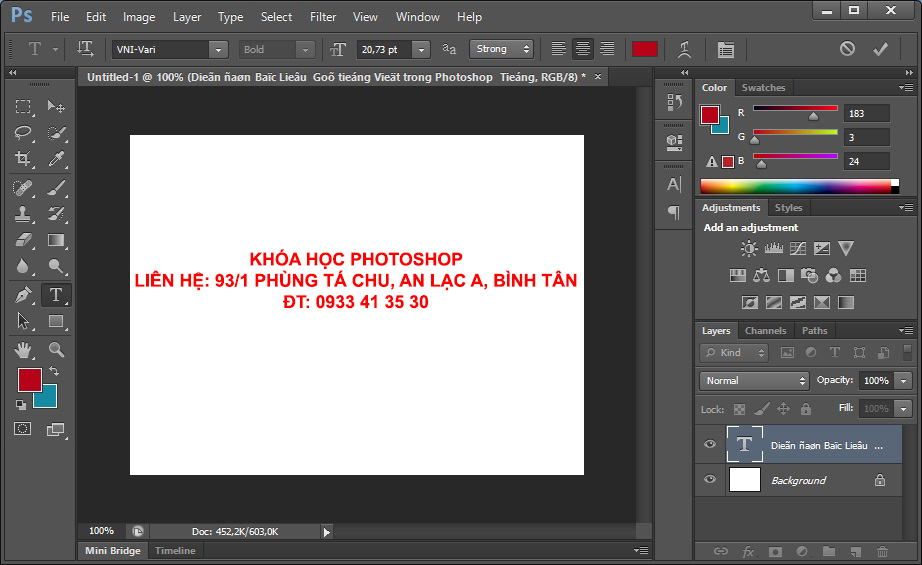Screen dimensions: 922x565
Task: Align text left
Action: (559, 49)
